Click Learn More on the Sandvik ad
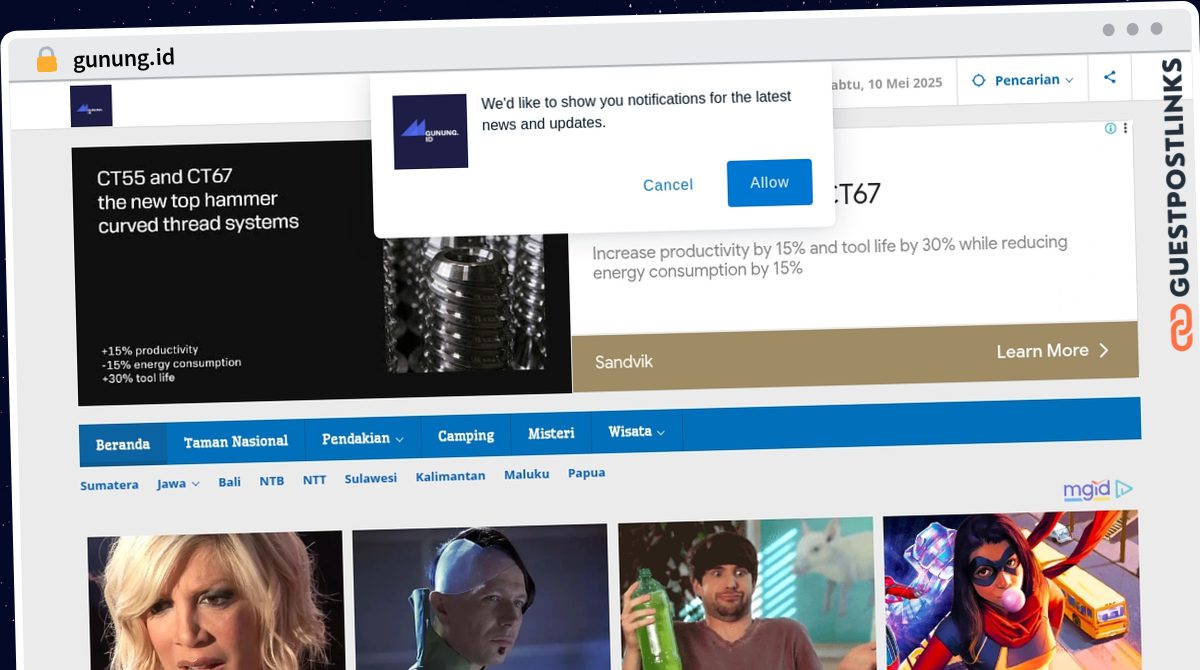The height and width of the screenshot is (670, 1200). (1053, 351)
